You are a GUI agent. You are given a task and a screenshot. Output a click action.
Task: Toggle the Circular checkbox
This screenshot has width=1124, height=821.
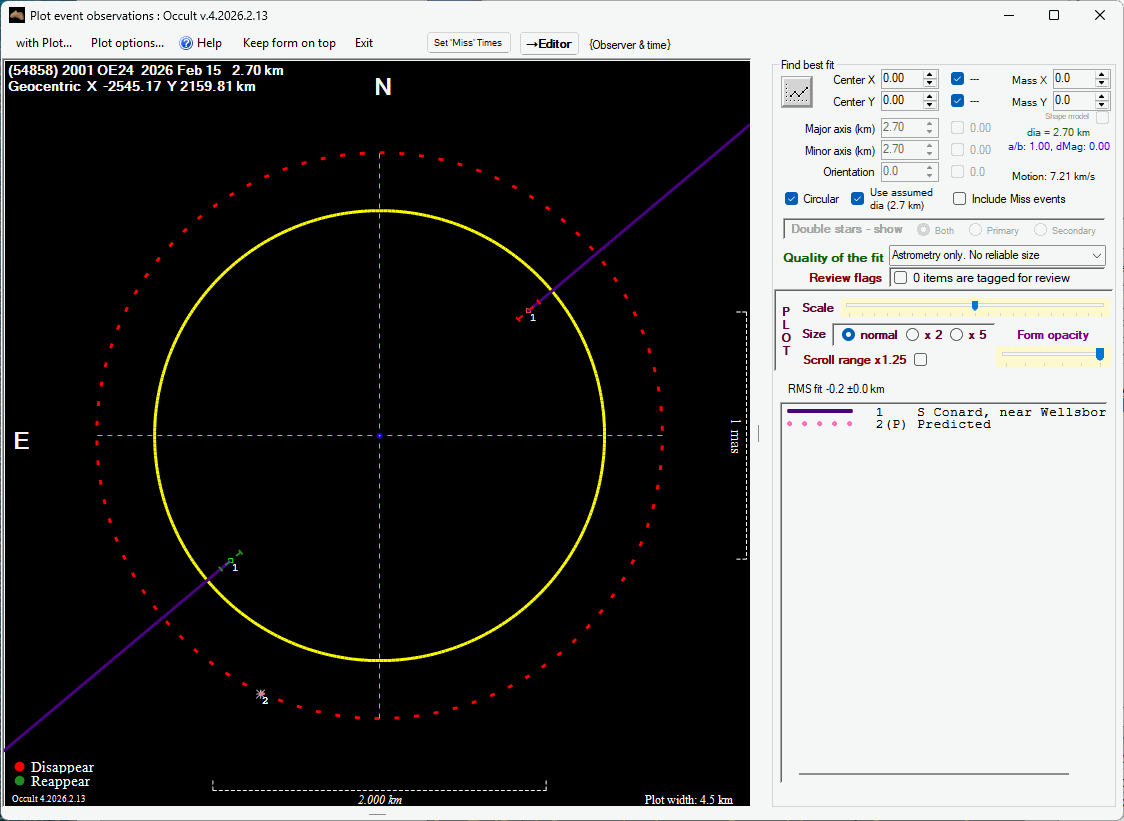coord(792,199)
